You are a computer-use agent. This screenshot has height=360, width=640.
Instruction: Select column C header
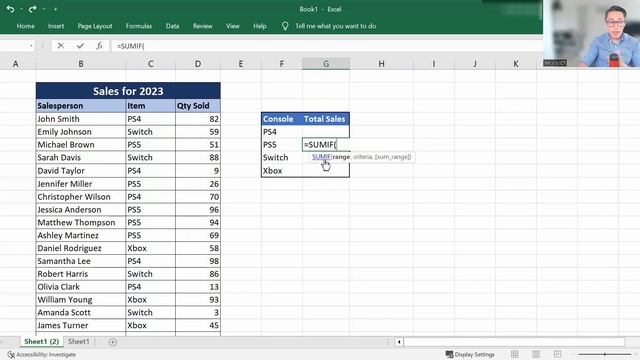[x=151, y=64]
